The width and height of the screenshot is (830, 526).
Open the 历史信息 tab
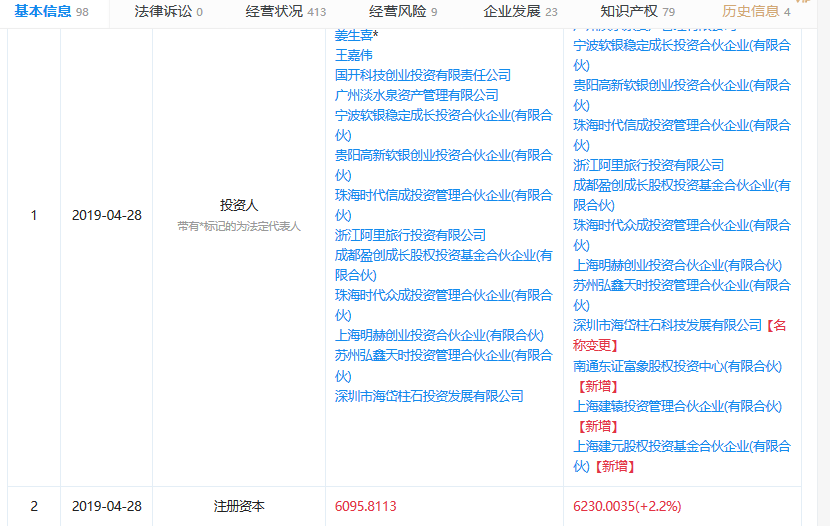(x=756, y=11)
